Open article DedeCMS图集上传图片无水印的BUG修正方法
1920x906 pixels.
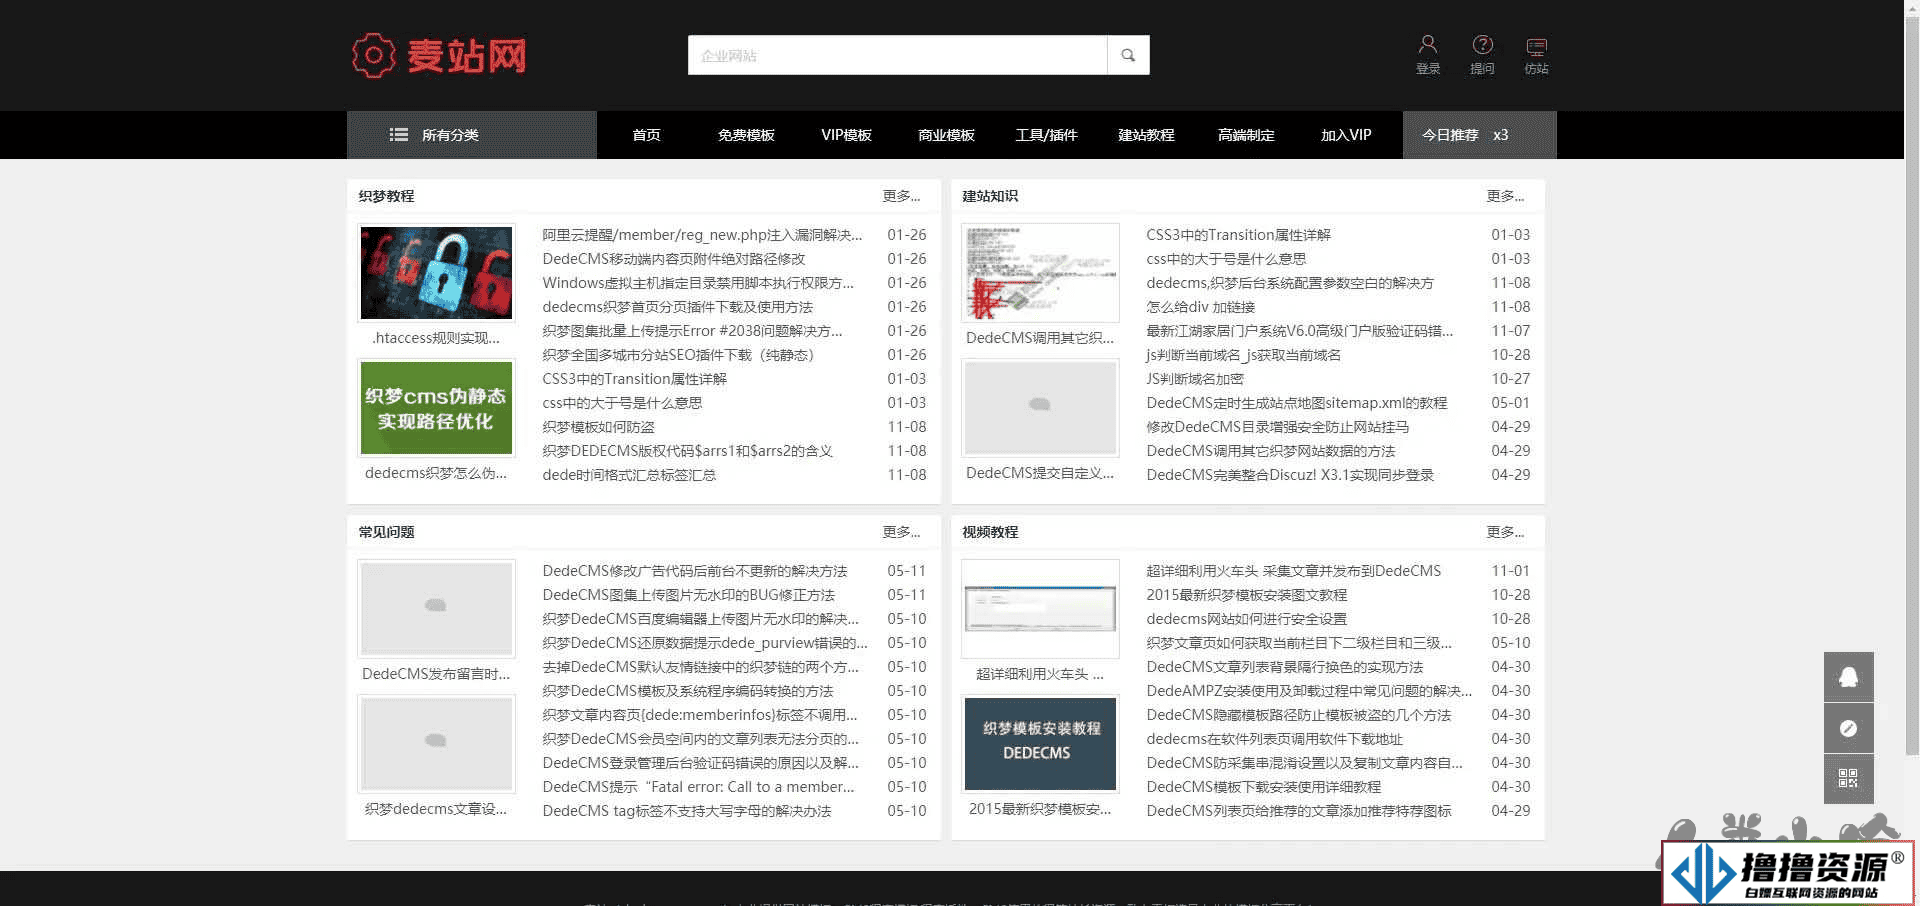click(688, 595)
